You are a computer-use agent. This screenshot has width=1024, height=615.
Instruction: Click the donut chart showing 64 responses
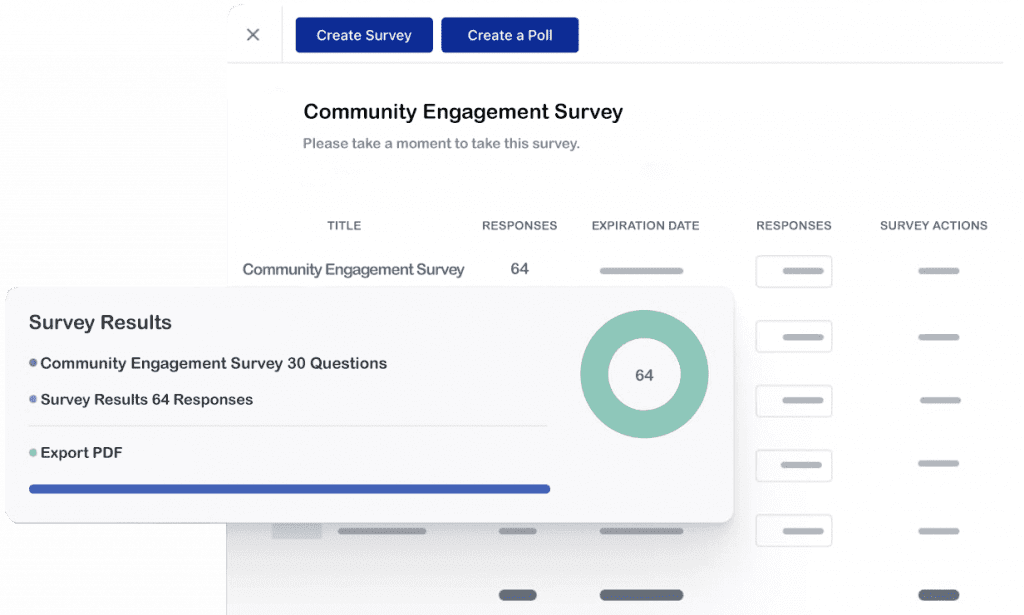644,373
